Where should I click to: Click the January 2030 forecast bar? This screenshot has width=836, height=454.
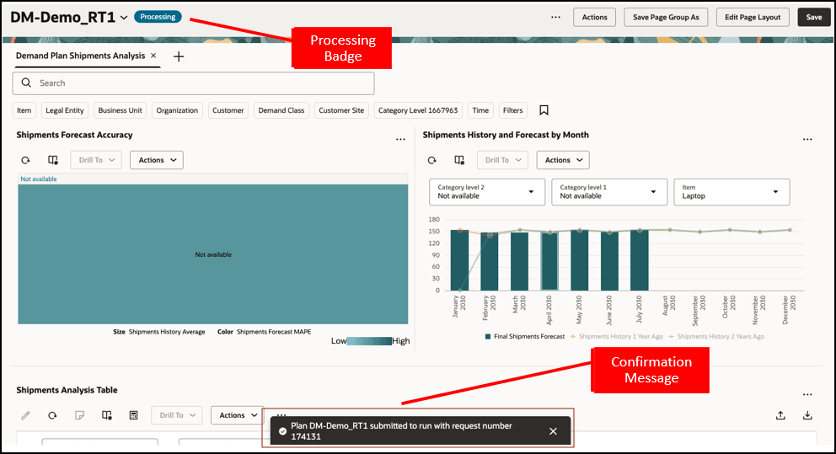click(460, 260)
